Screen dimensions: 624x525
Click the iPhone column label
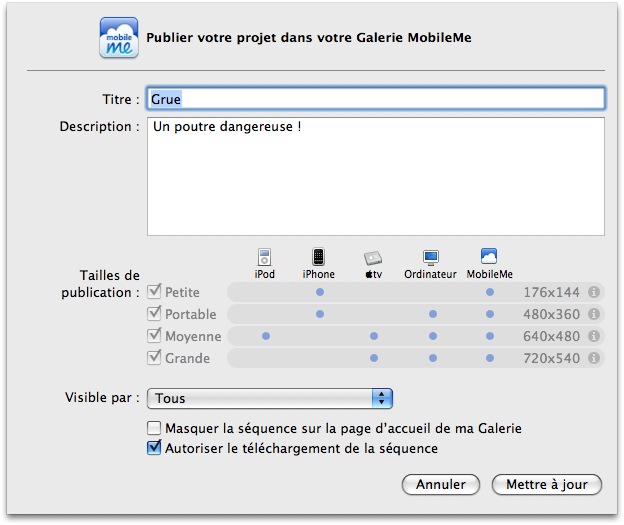[x=318, y=274]
